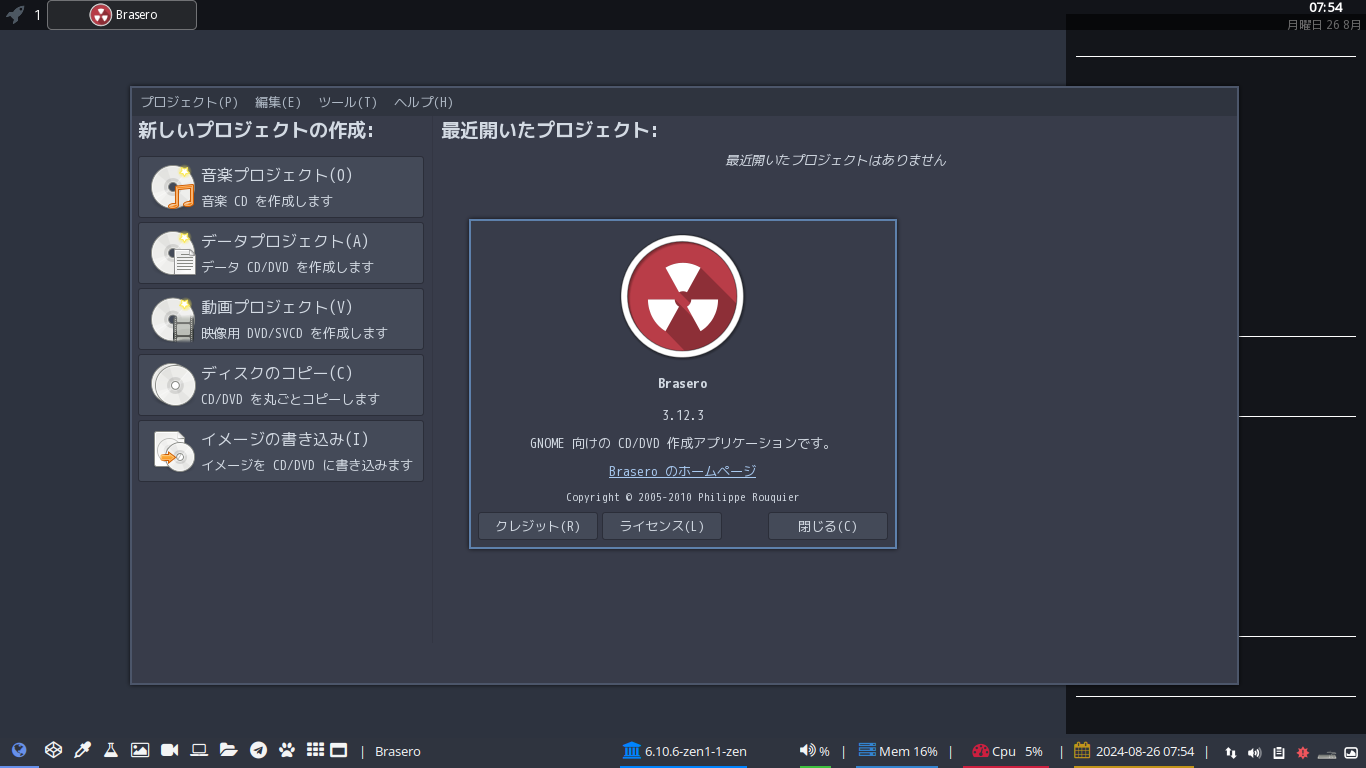Click the burn image icon
This screenshot has height=768, width=1366.
pyautogui.click(x=172, y=451)
